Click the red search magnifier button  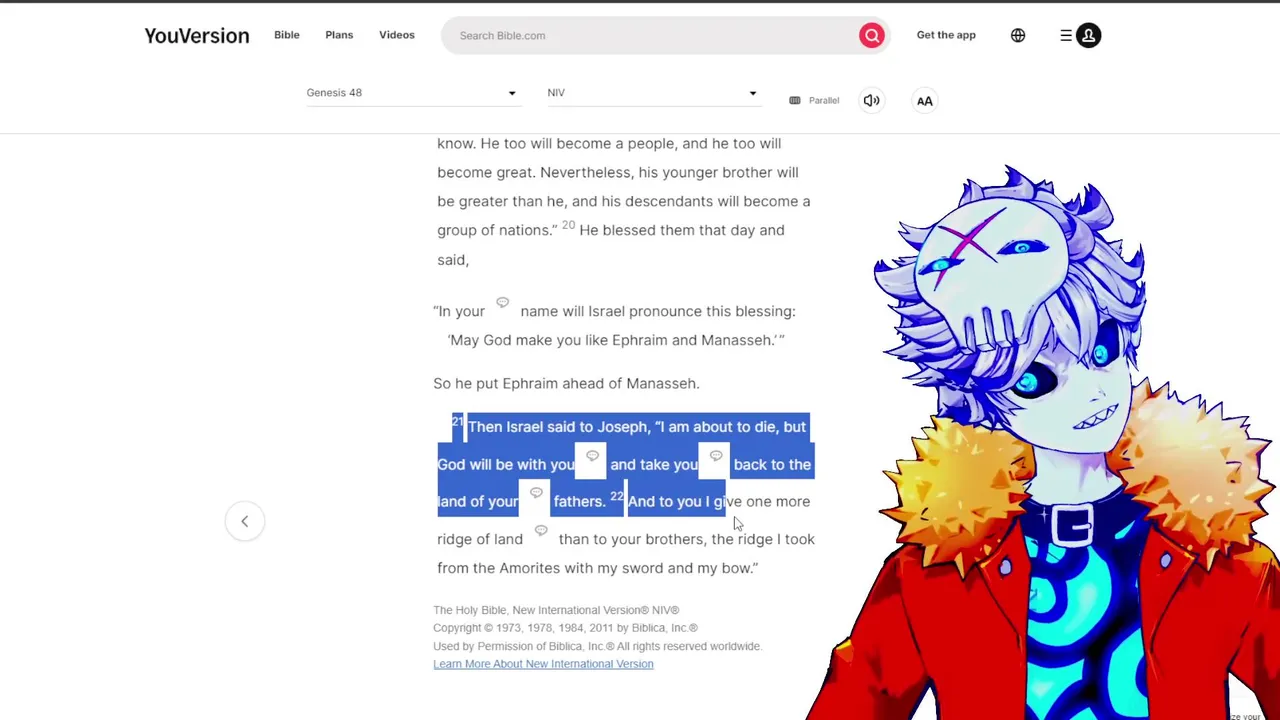[872, 36]
